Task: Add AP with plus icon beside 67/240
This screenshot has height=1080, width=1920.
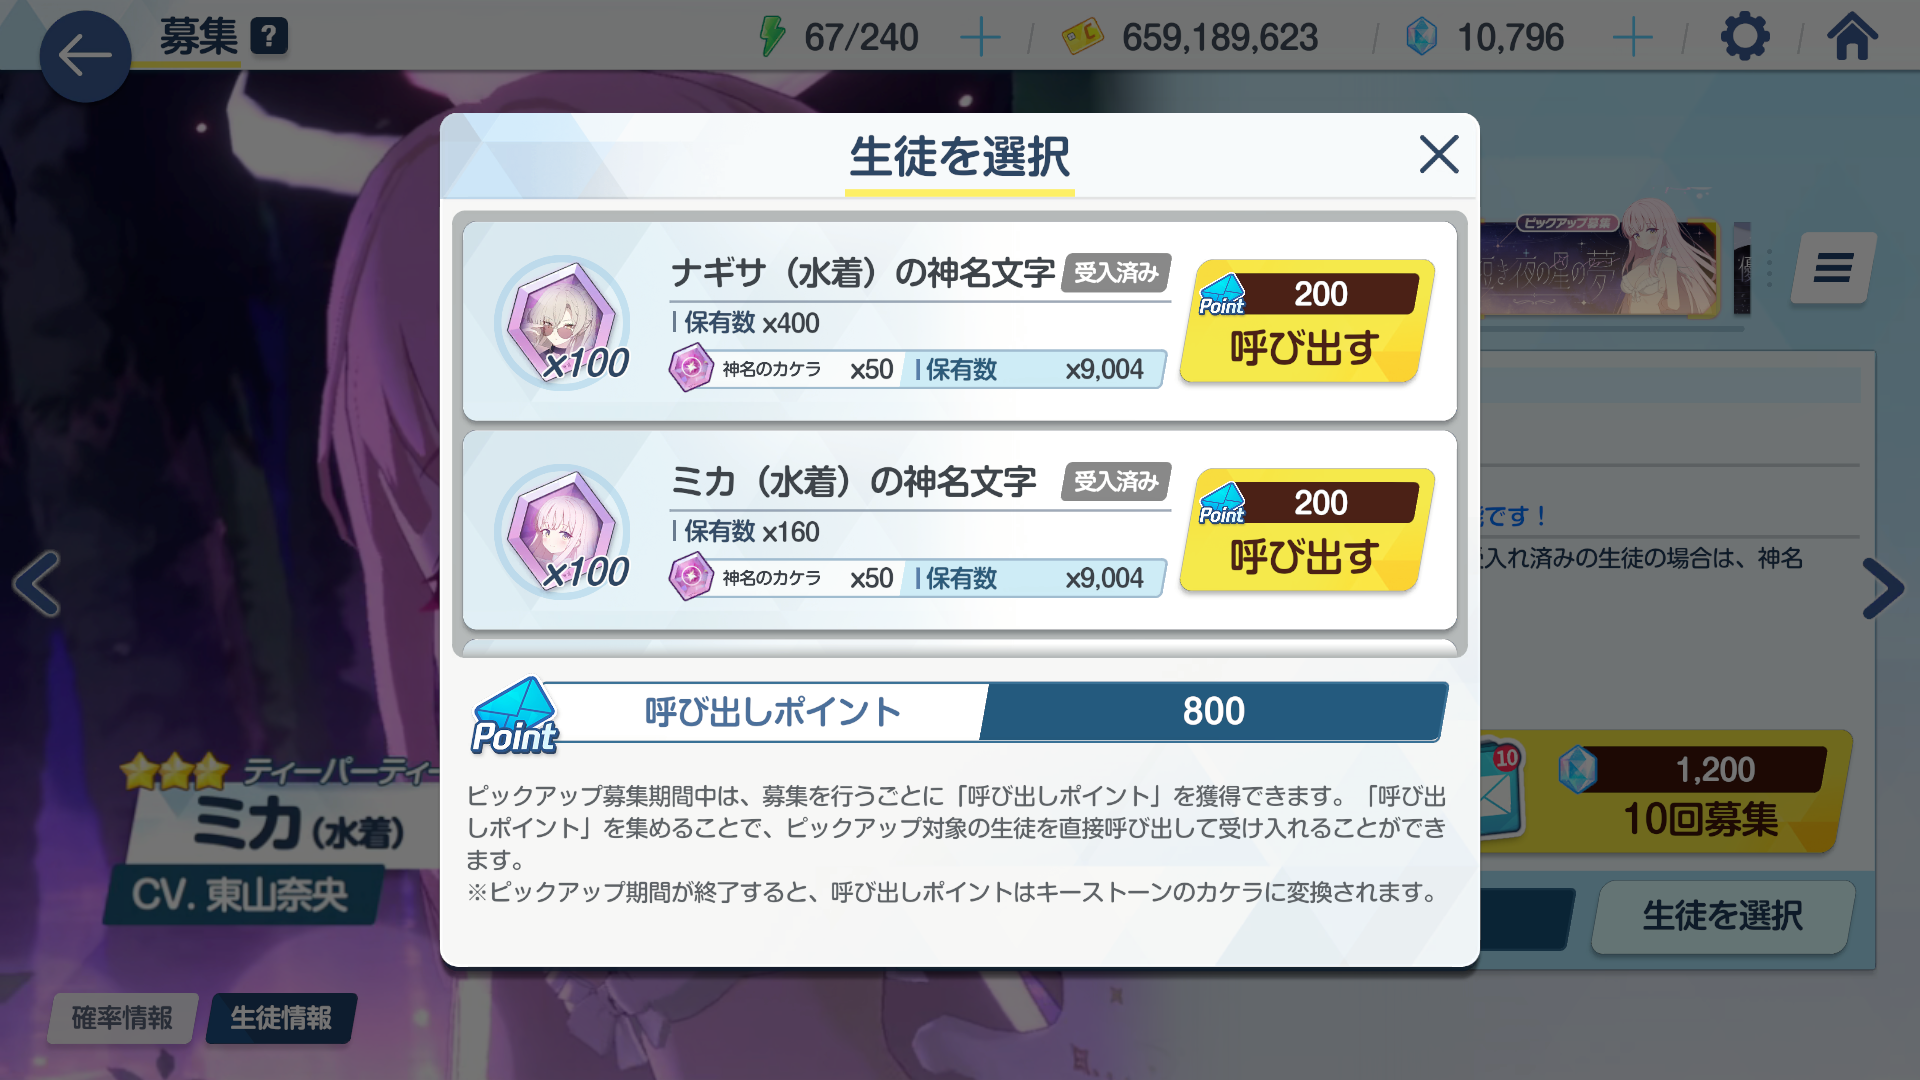Action: tap(980, 38)
